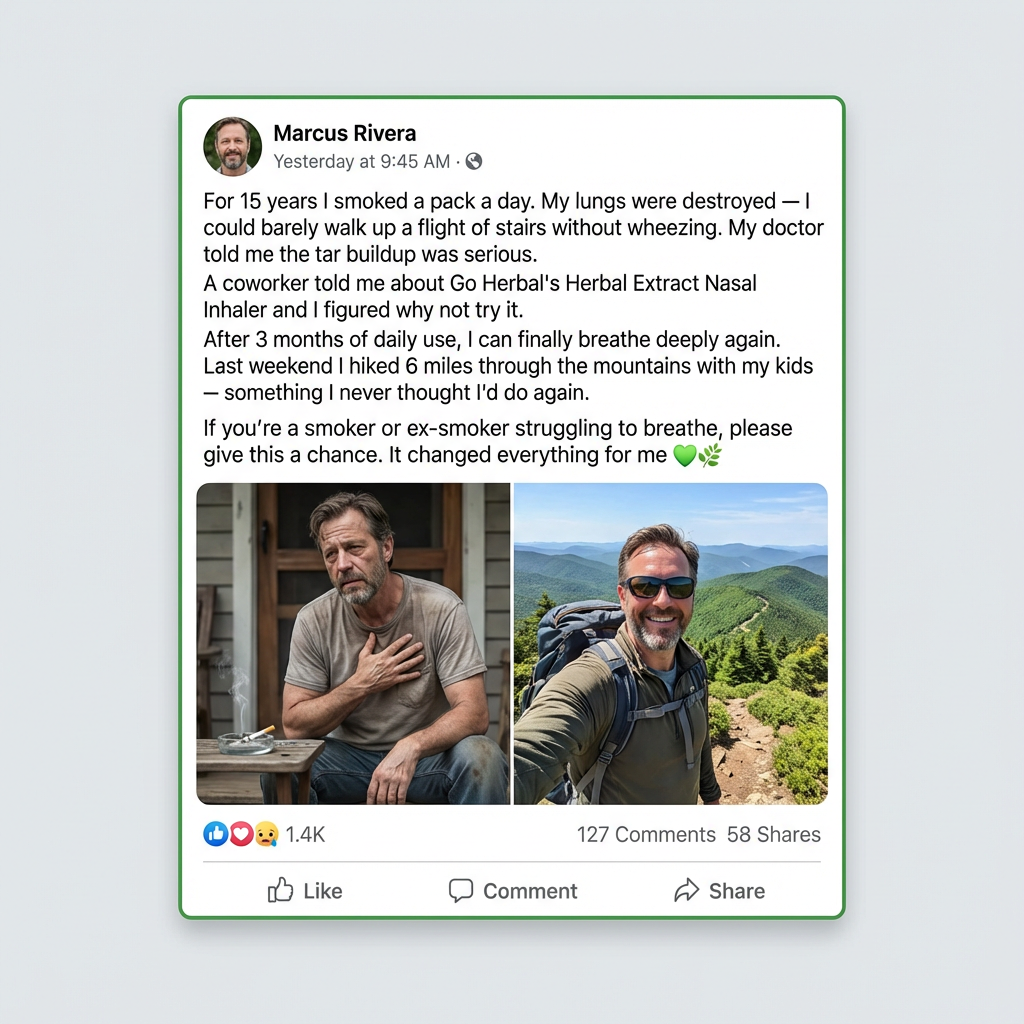Screen dimensions: 1024x1024
Task: Click the sad face reaction icon
Action: coord(265,834)
